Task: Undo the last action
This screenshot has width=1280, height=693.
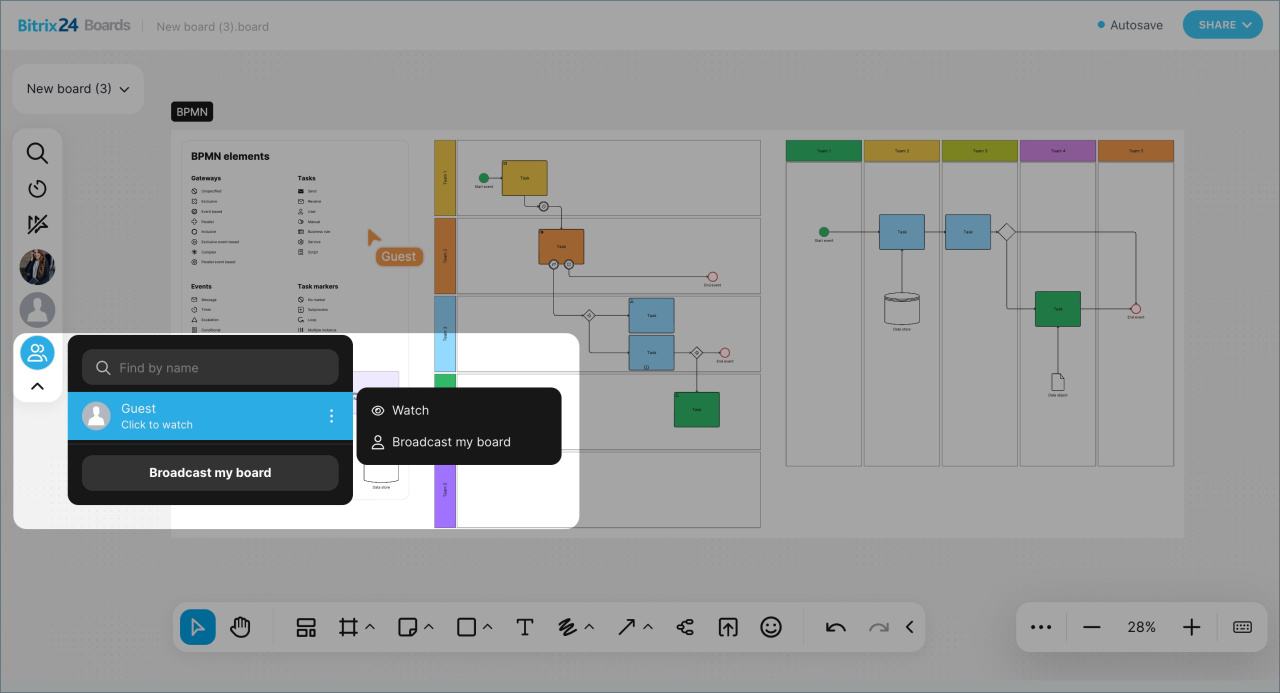Action: tap(836, 627)
